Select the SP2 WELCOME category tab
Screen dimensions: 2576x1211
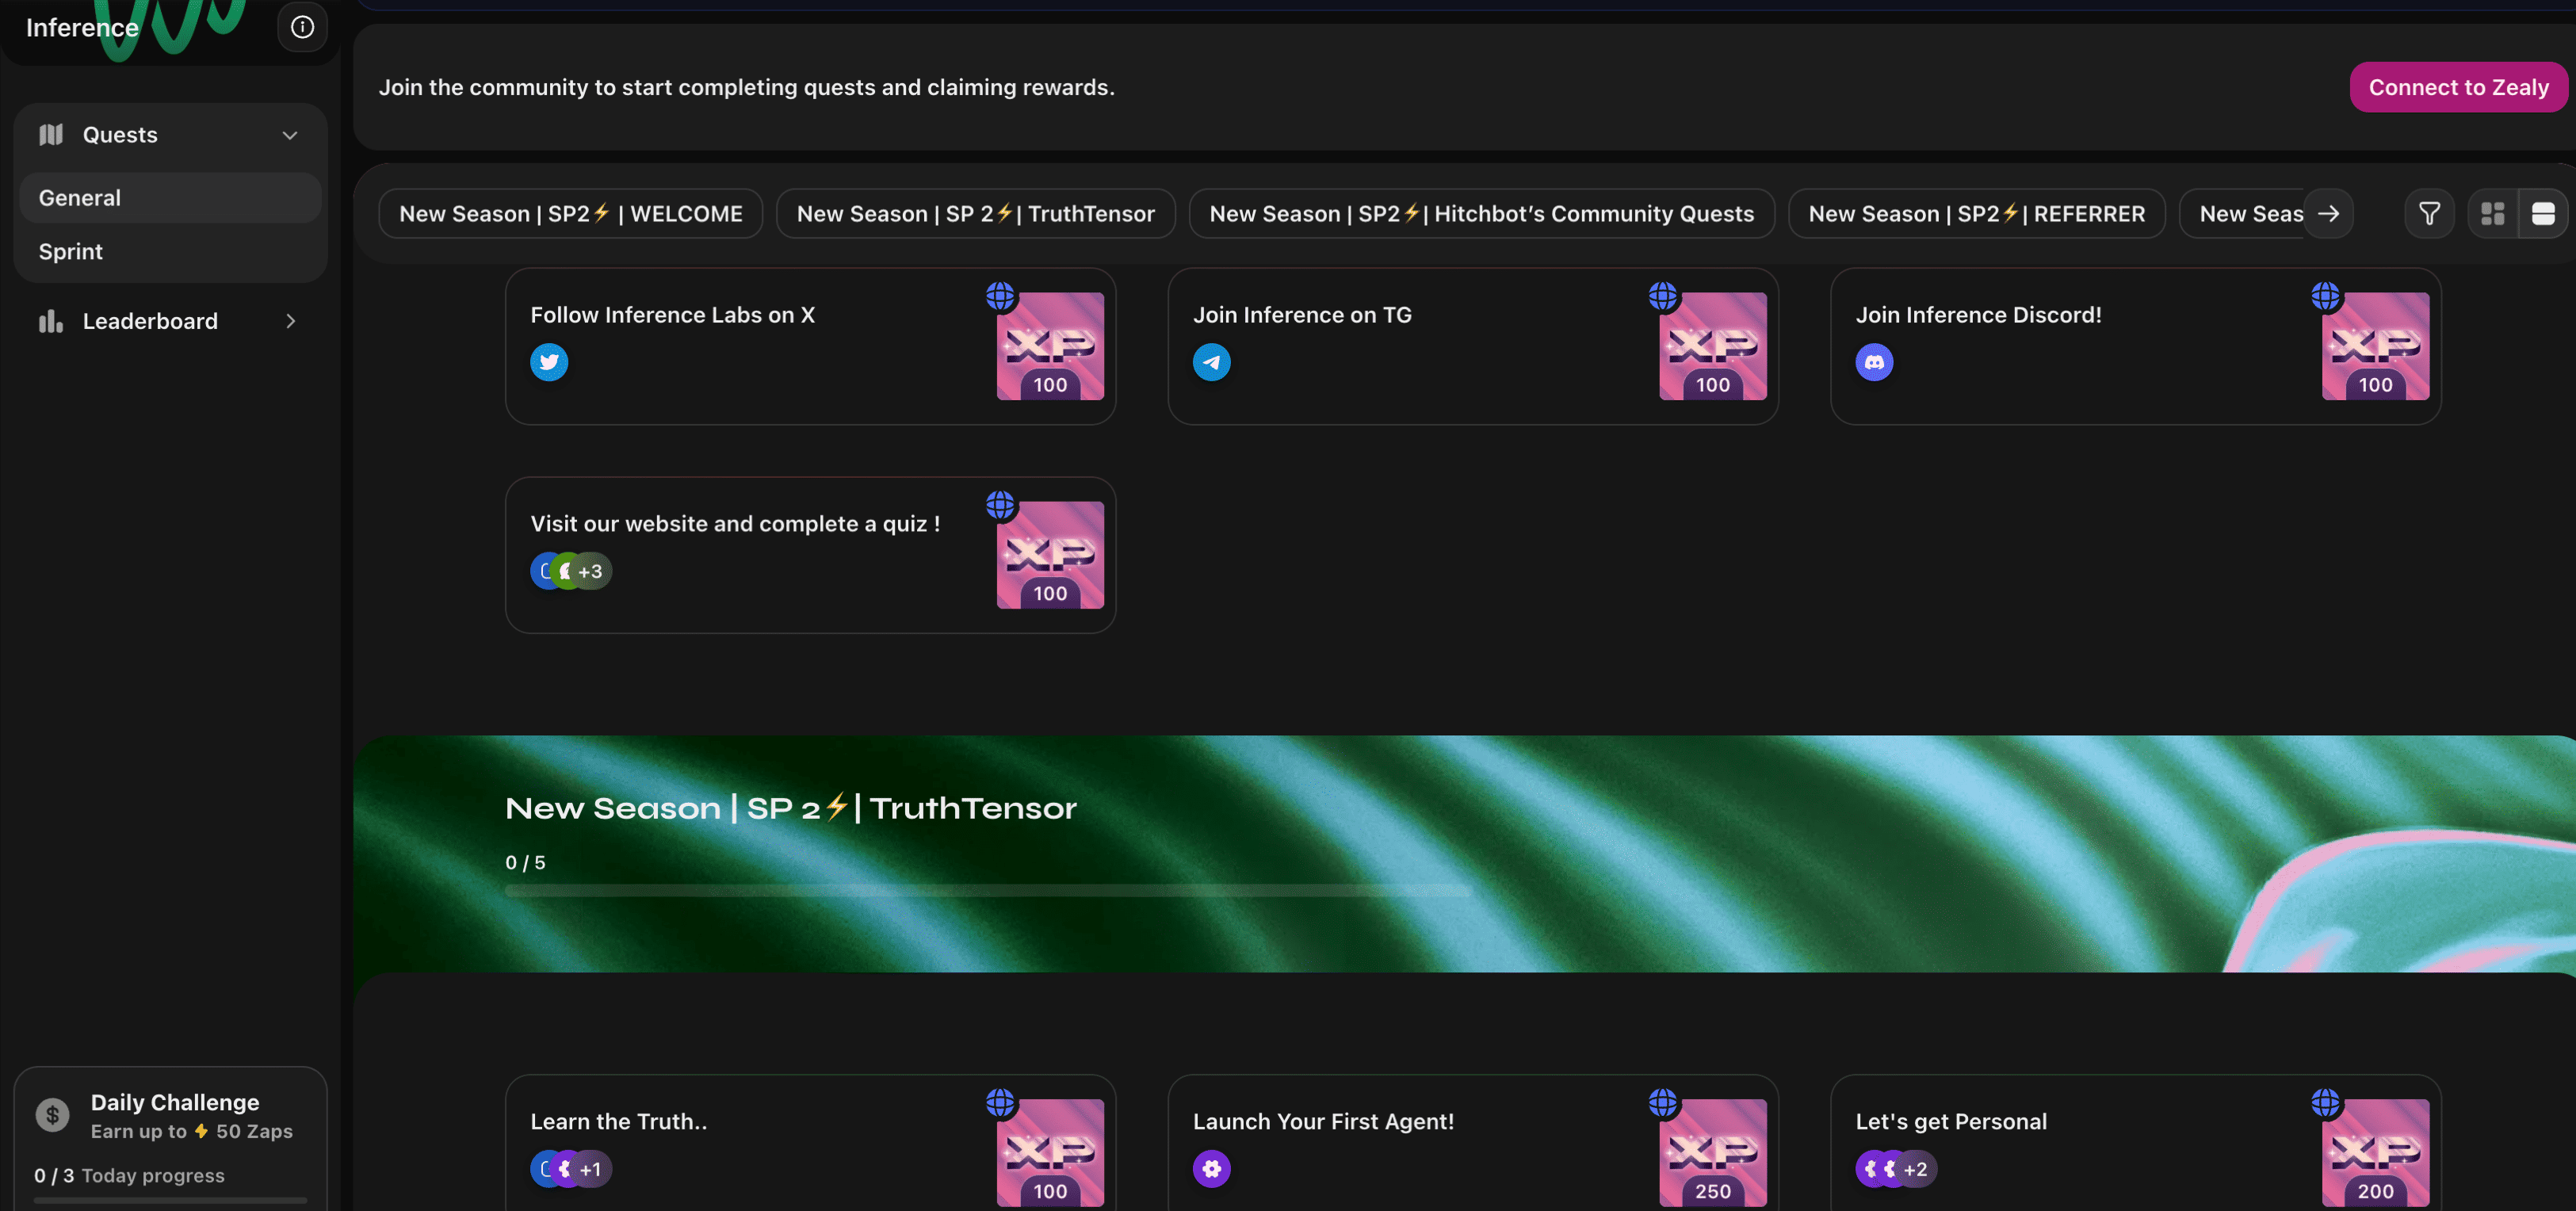[x=570, y=214]
